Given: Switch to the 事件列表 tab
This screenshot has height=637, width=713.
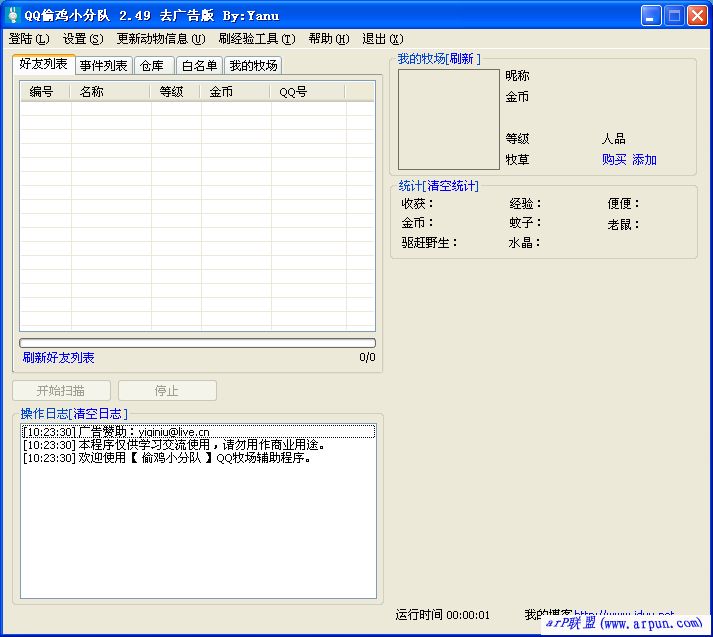Looking at the screenshot, I should pos(104,66).
